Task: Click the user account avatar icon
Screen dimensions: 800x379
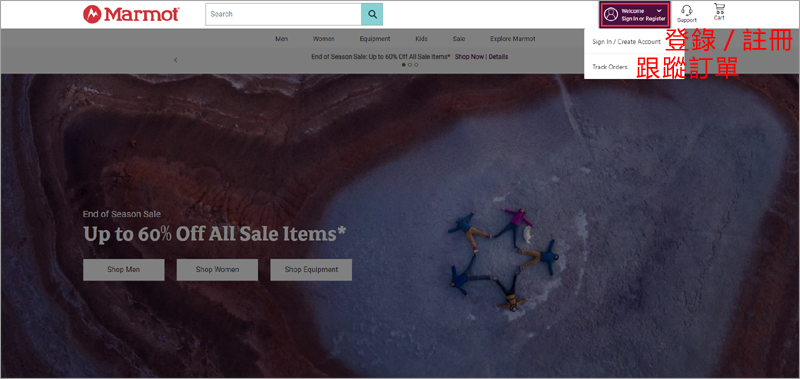Action: click(x=610, y=14)
